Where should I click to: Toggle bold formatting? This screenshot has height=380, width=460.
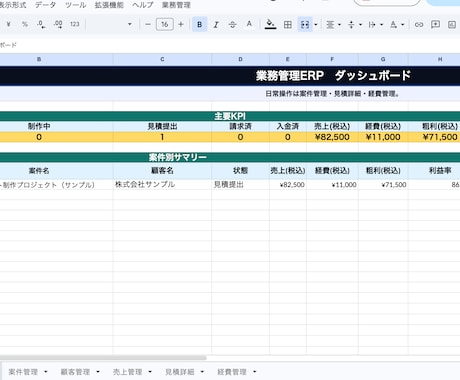[x=199, y=24]
